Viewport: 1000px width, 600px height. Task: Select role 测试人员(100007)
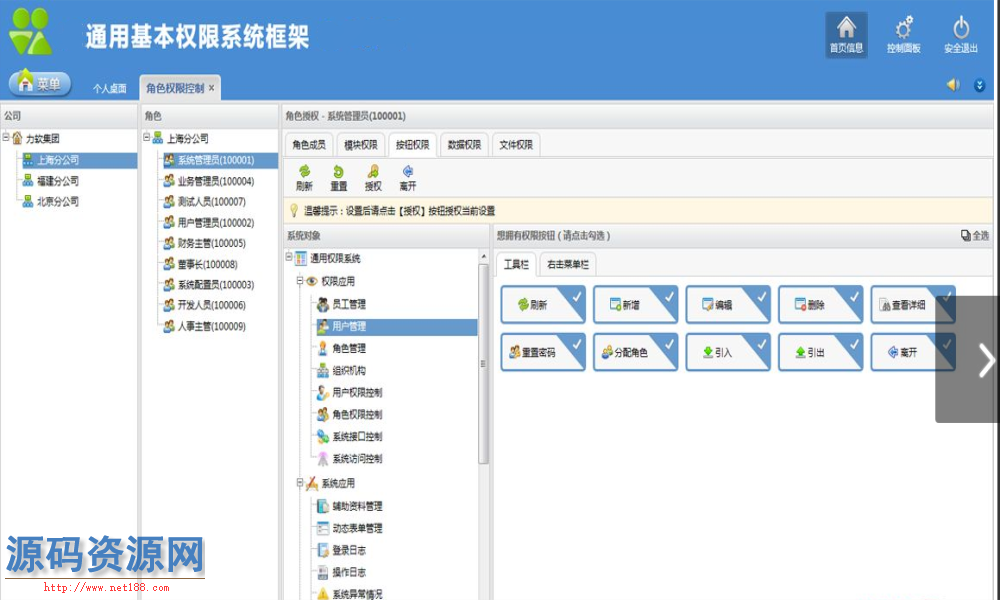tap(211, 201)
